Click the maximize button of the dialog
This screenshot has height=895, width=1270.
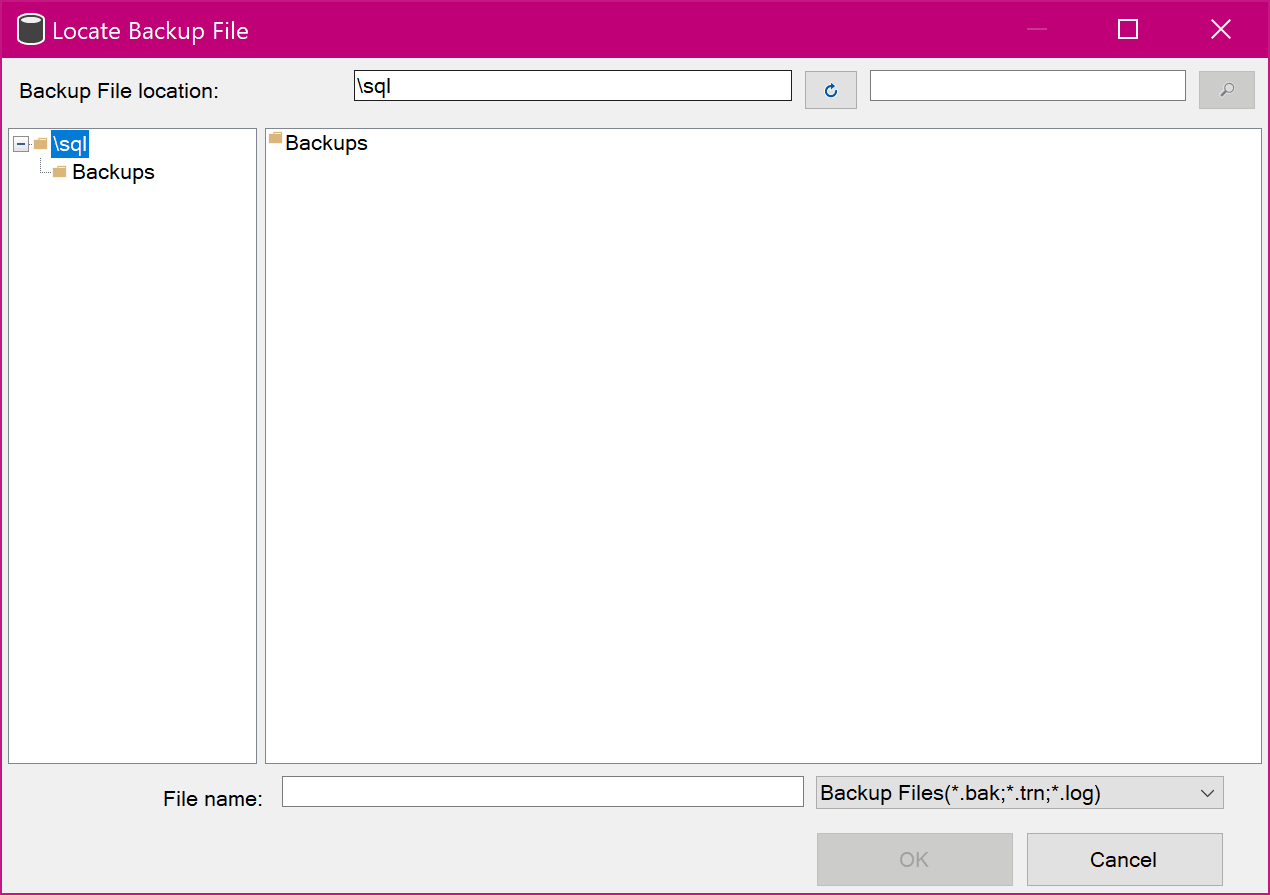(1127, 29)
